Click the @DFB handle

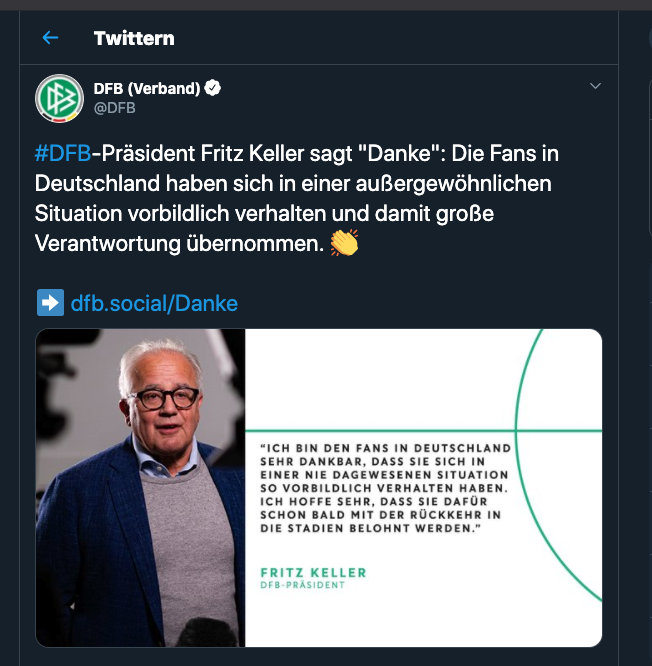click(x=115, y=108)
